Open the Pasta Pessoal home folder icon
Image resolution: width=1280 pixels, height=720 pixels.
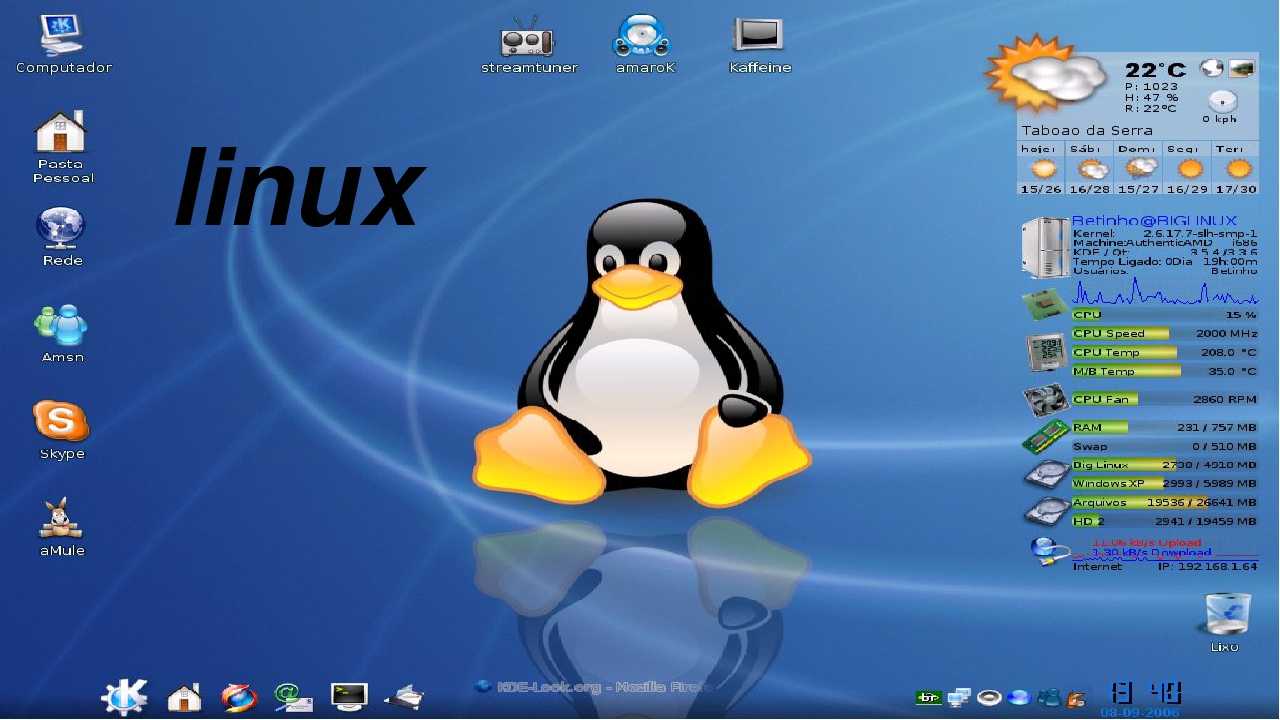coord(62,147)
